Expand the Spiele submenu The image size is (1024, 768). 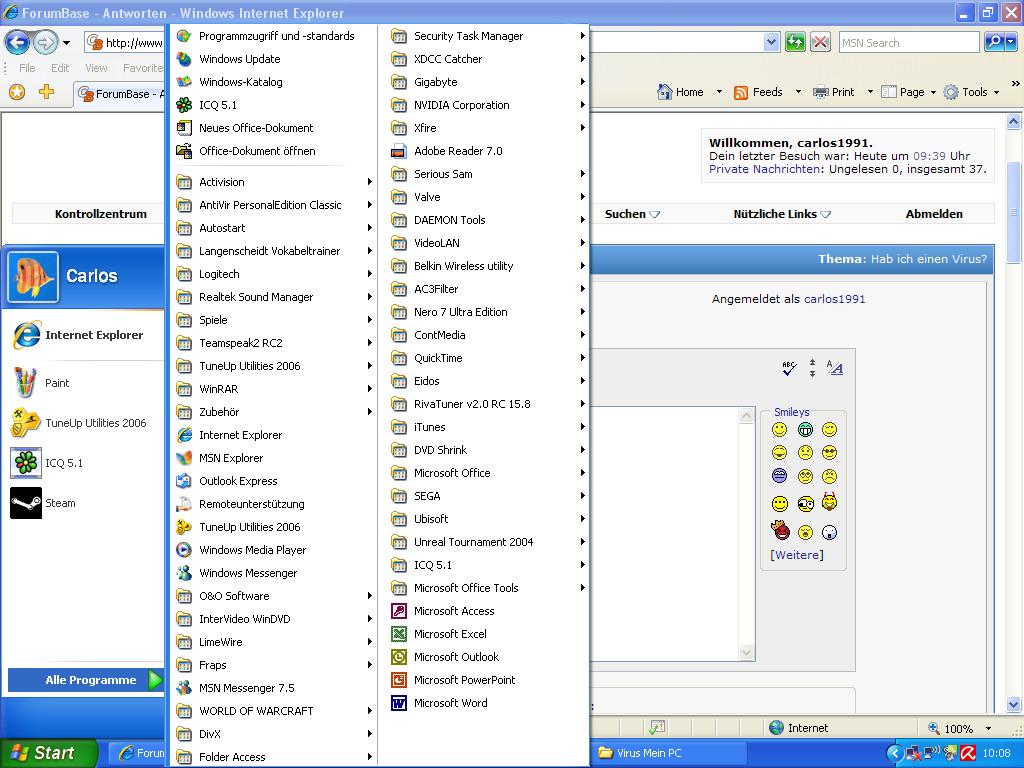point(273,320)
